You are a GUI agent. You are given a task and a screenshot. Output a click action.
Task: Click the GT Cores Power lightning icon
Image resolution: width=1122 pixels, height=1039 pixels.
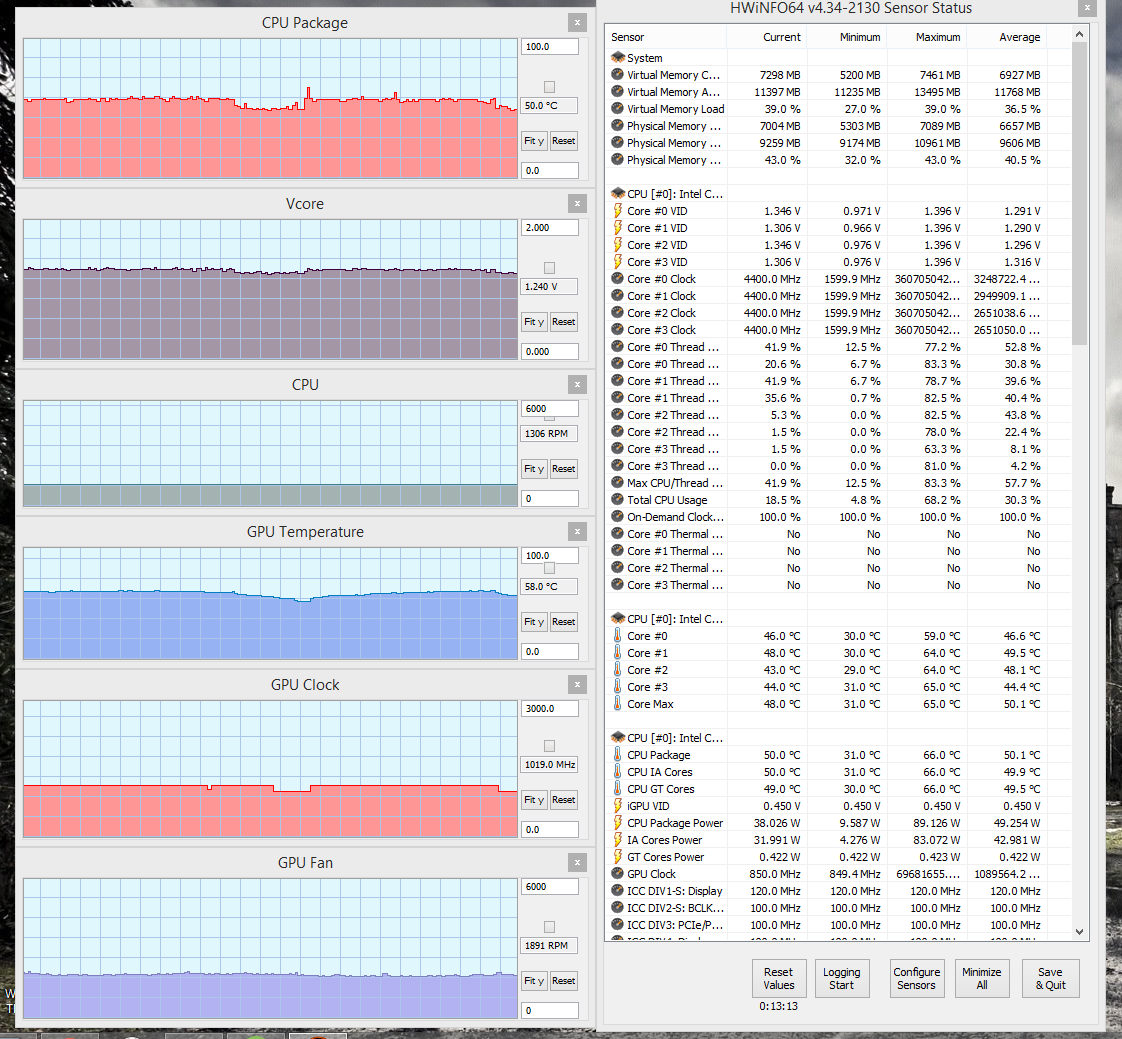point(618,857)
